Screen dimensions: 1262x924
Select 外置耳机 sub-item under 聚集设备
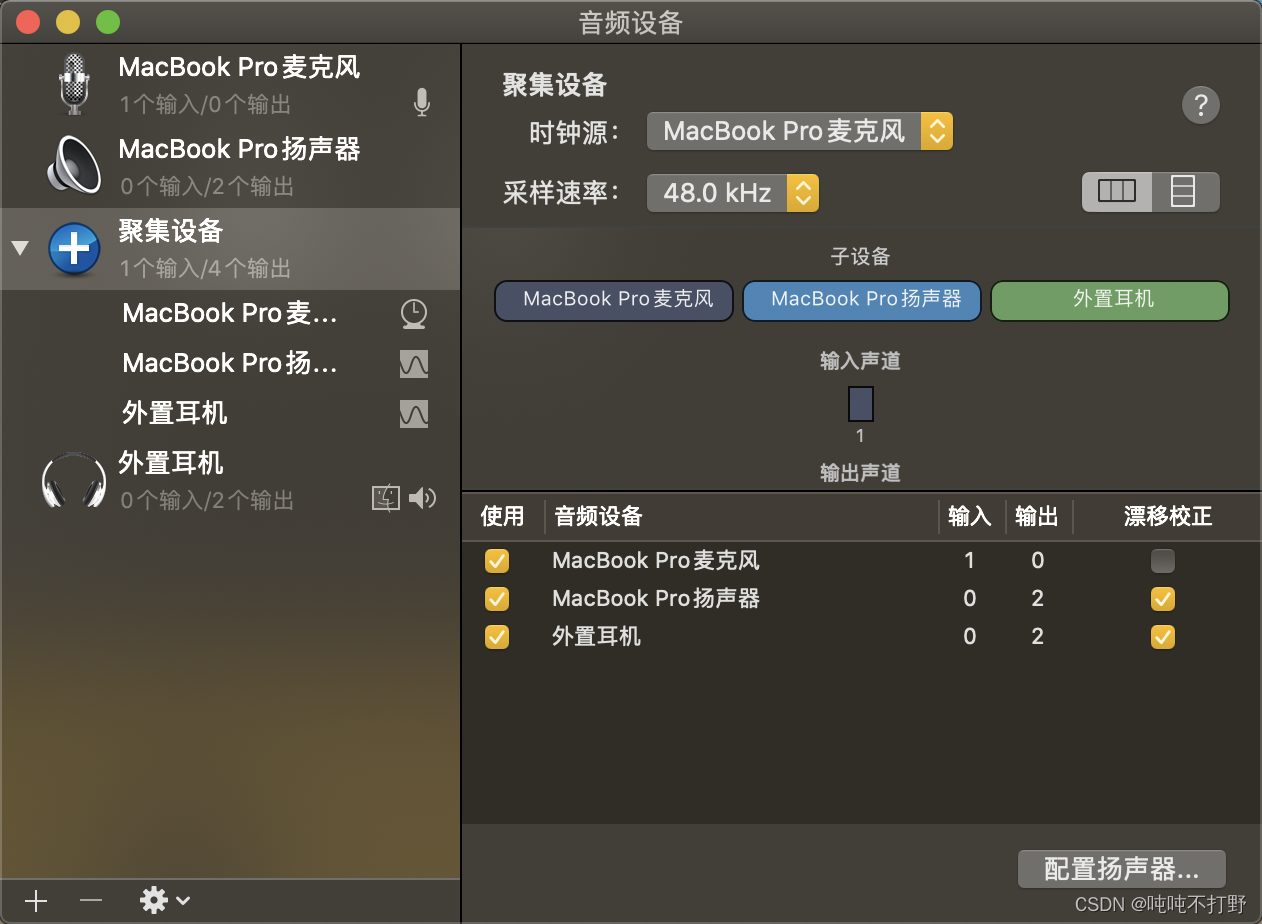[230, 414]
